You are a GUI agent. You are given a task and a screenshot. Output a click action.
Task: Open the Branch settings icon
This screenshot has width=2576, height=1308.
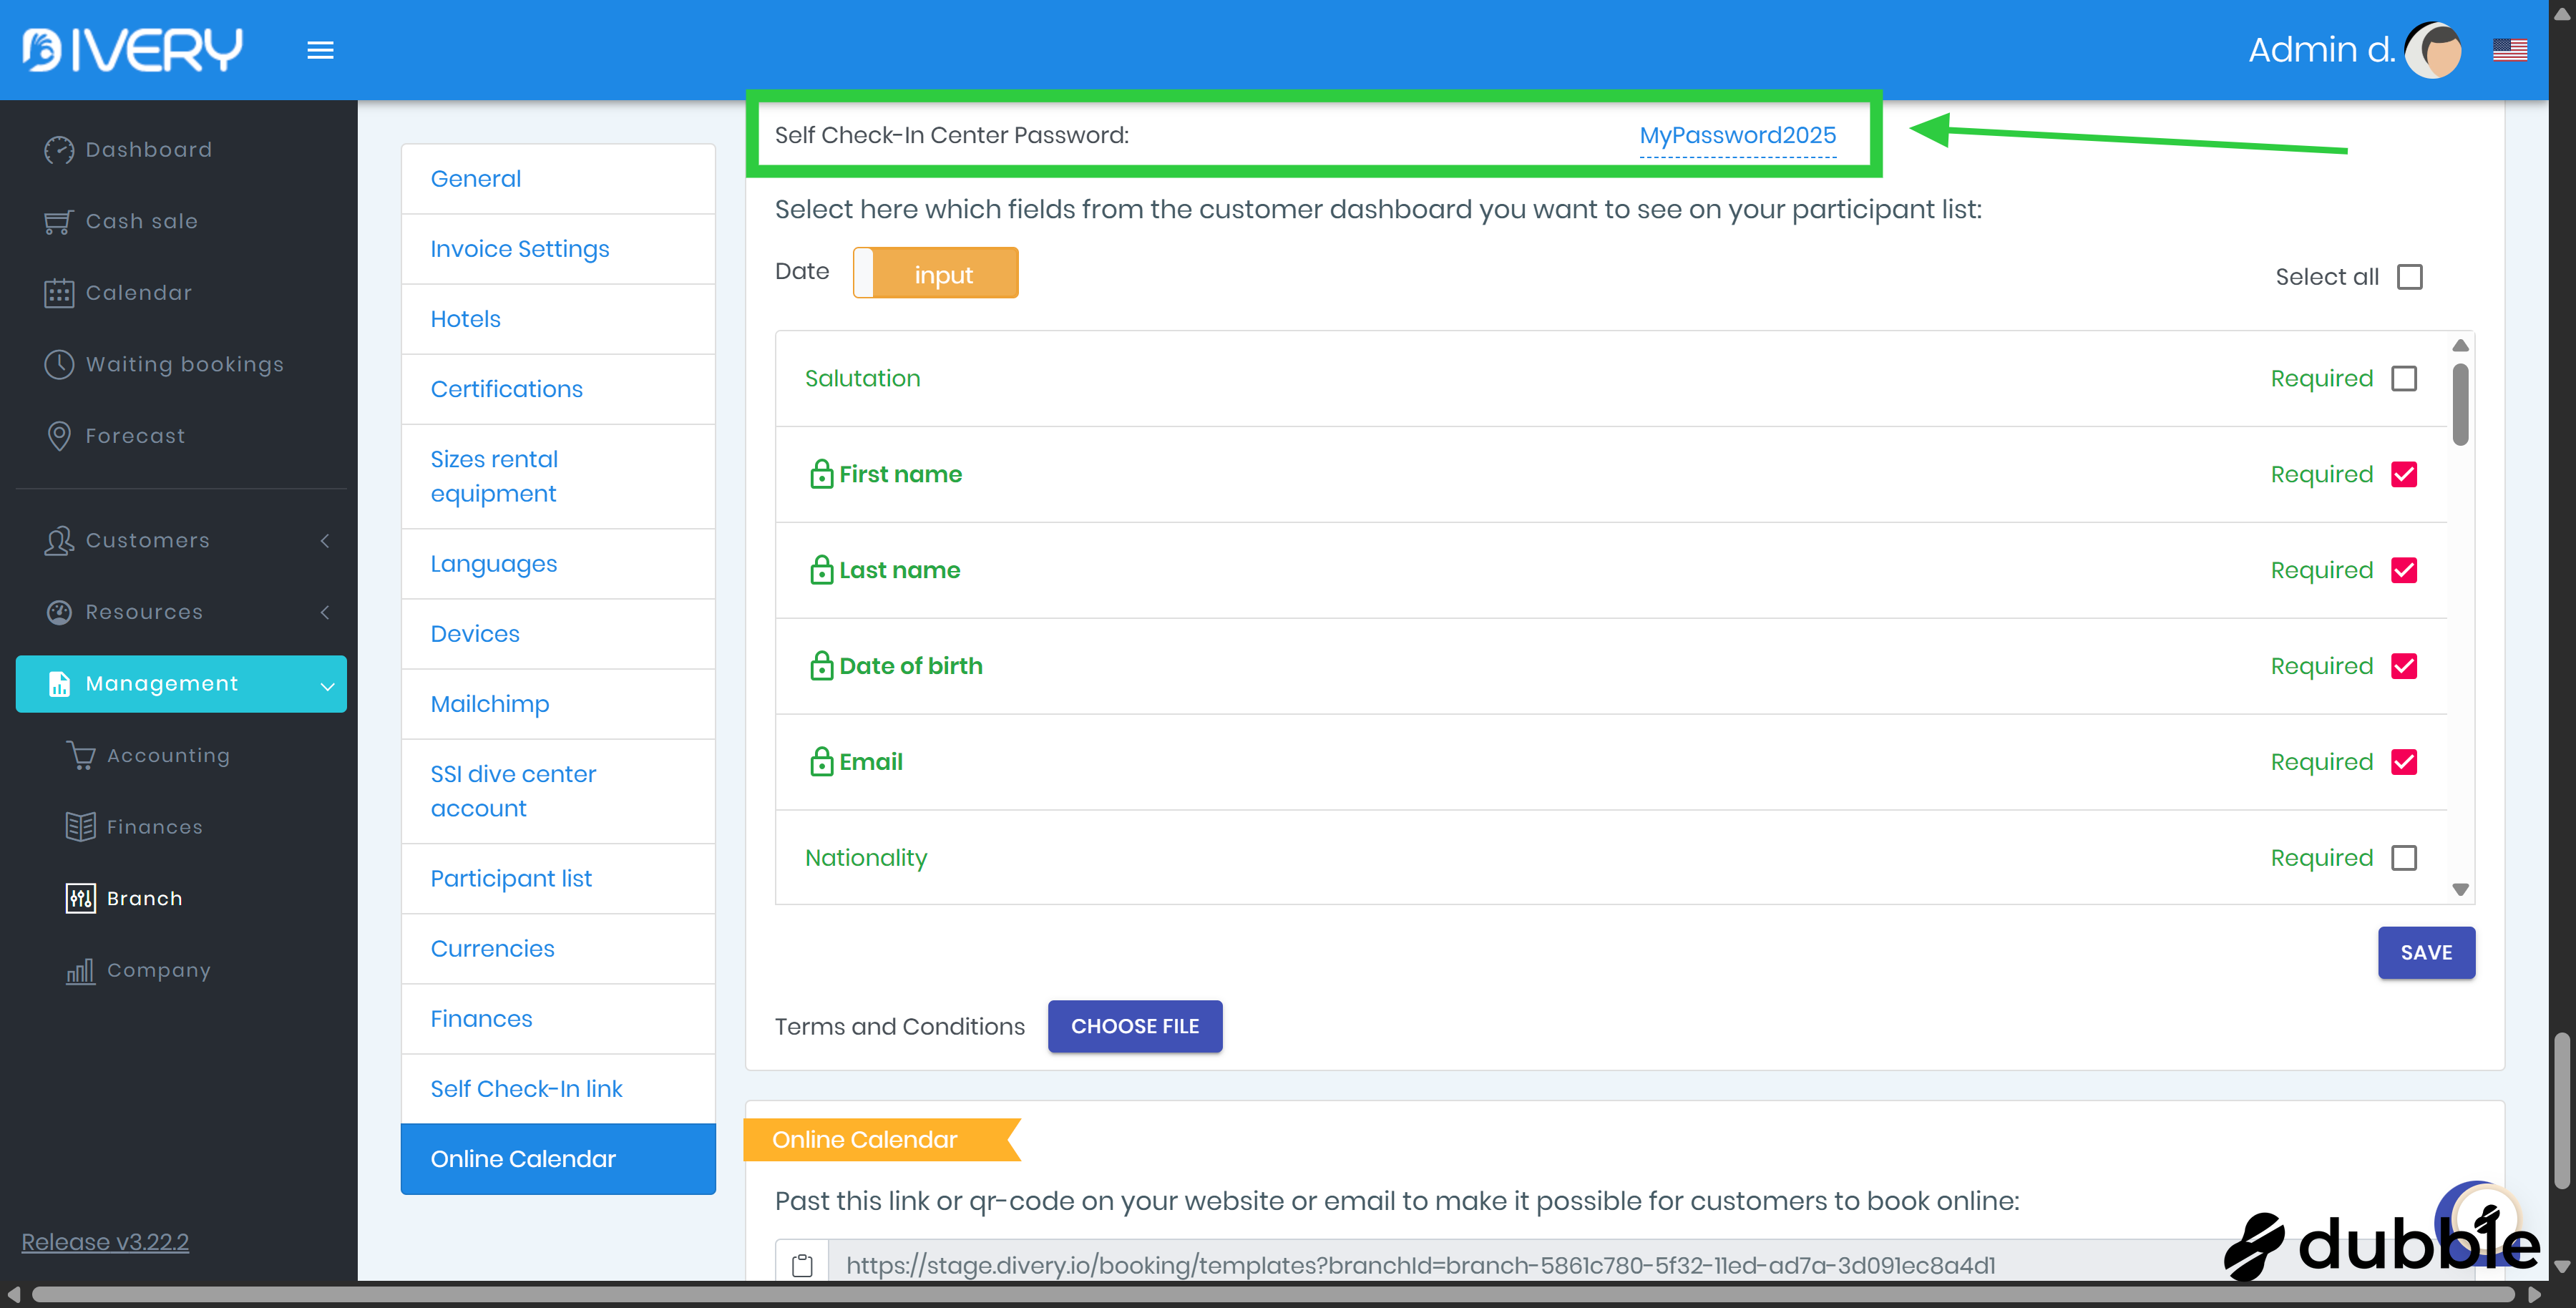tap(80, 898)
